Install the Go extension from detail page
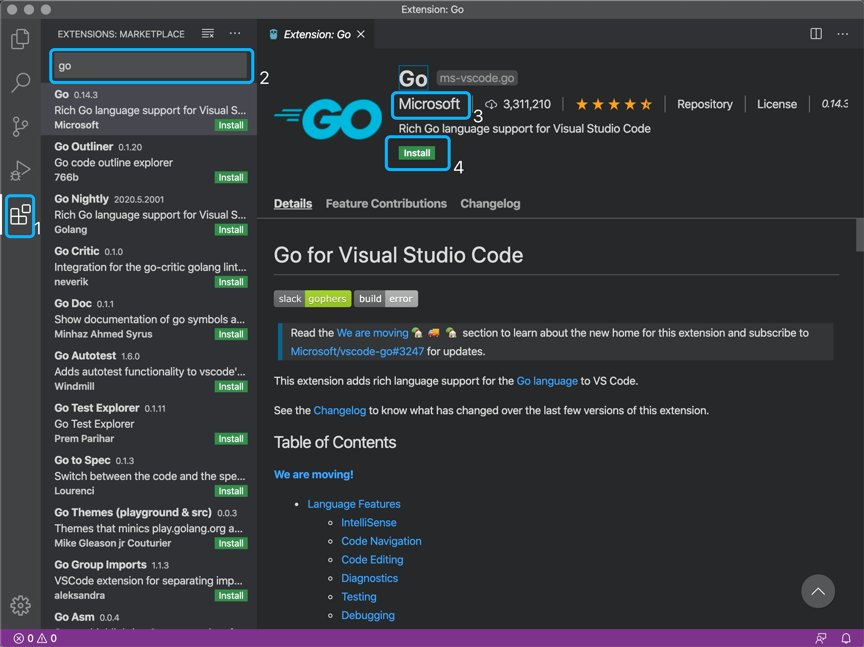The height and width of the screenshot is (647, 864). coord(417,153)
